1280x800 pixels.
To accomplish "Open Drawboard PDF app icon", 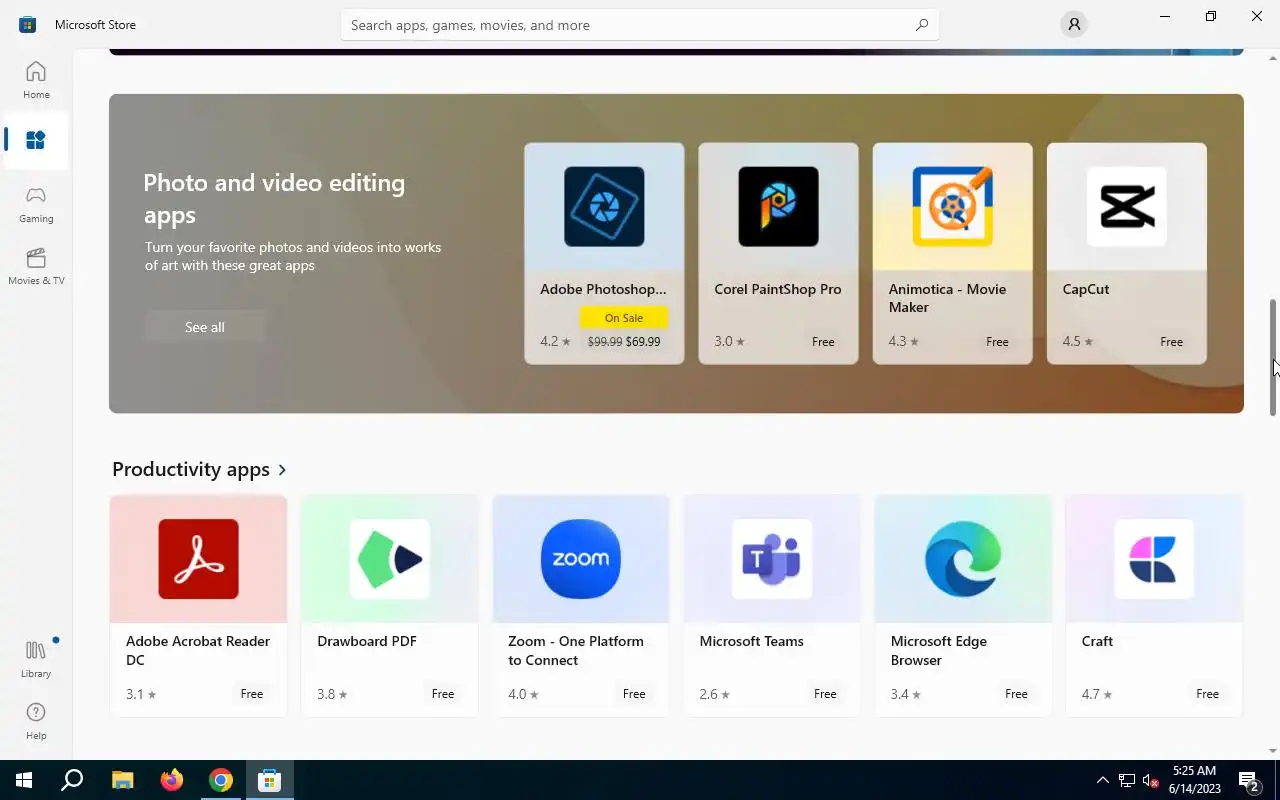I will pyautogui.click(x=389, y=558).
